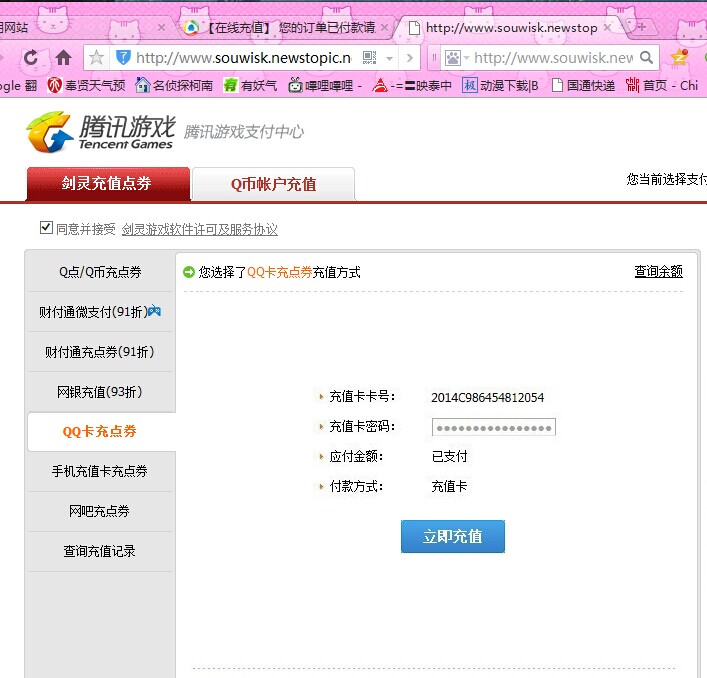Open the 哔哩哔哩 bookmark
The width and height of the screenshot is (707, 678).
[325, 85]
